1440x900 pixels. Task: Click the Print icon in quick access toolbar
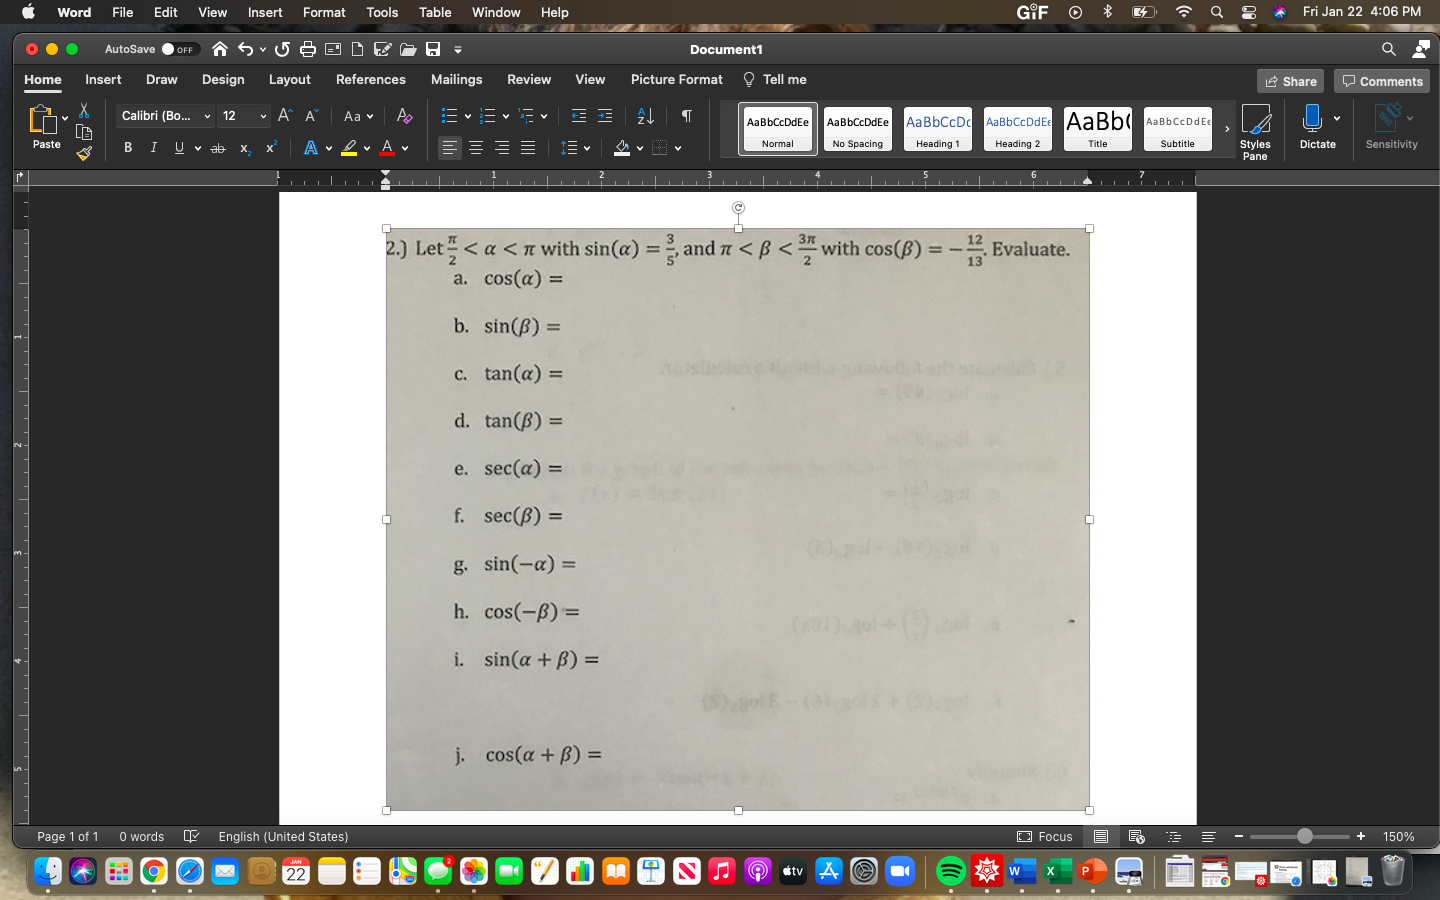(x=307, y=48)
